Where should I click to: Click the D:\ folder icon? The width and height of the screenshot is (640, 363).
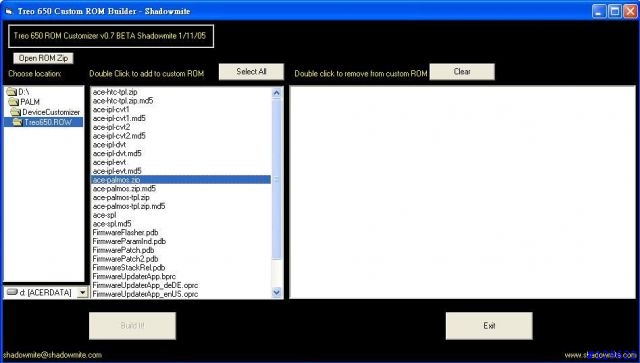coord(11,92)
